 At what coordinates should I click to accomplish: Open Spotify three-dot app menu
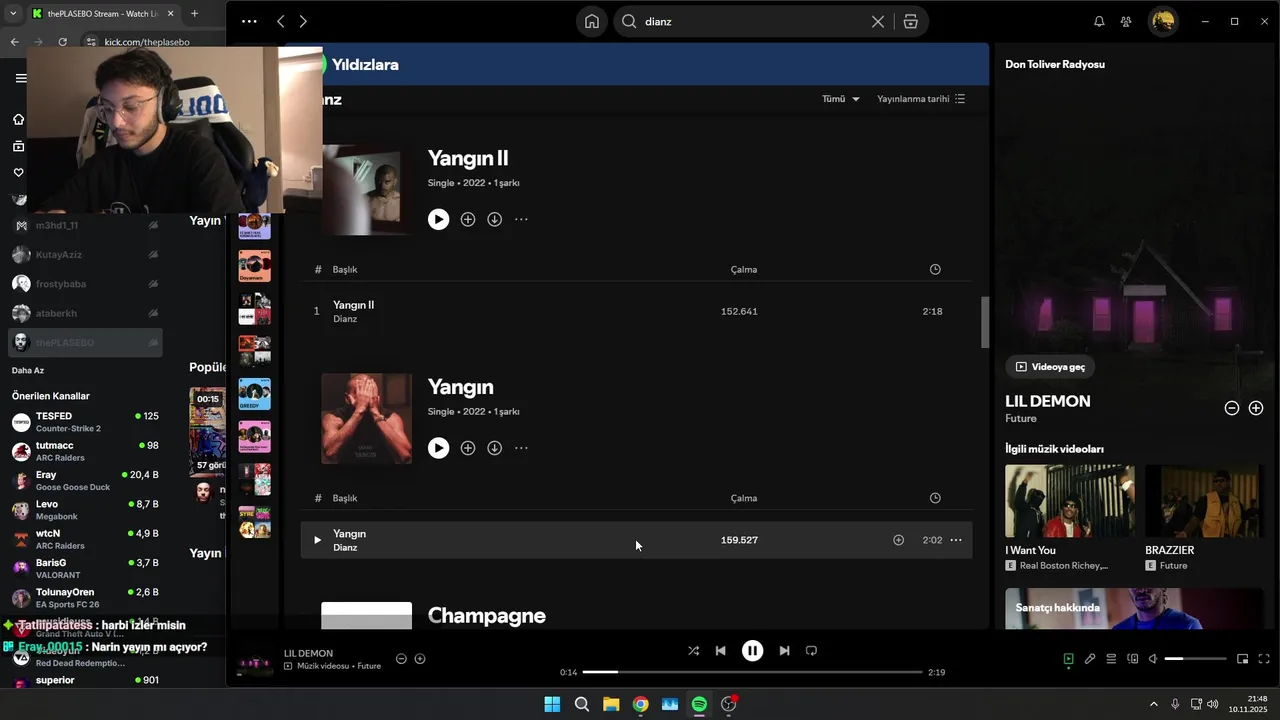(249, 22)
